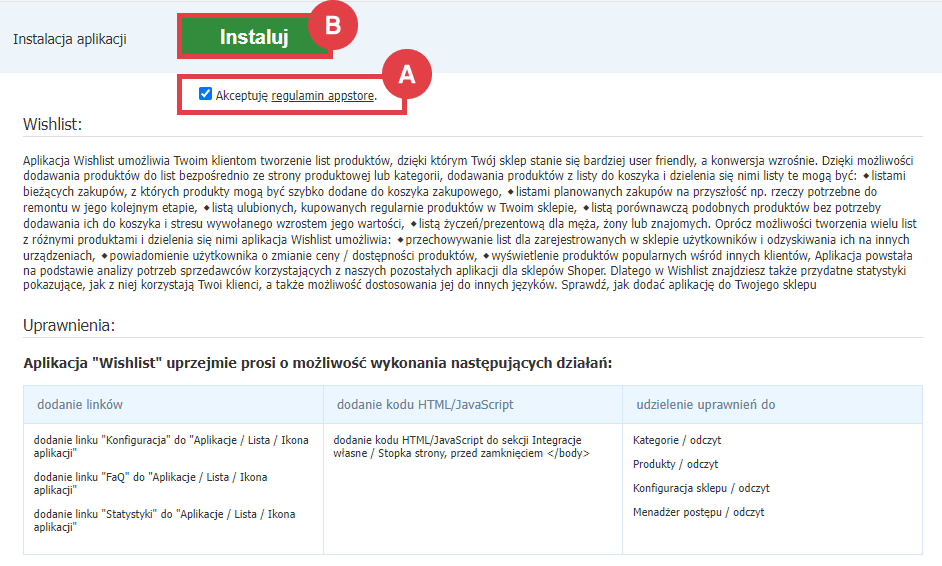
Task: Open the regulamin appstore link
Action: (x=323, y=96)
